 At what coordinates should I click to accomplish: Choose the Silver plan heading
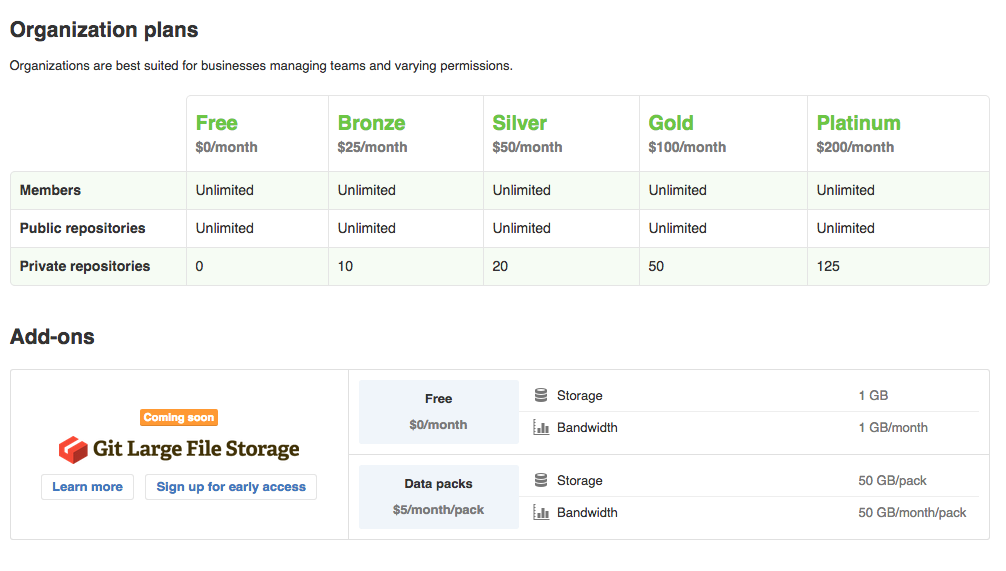point(519,123)
